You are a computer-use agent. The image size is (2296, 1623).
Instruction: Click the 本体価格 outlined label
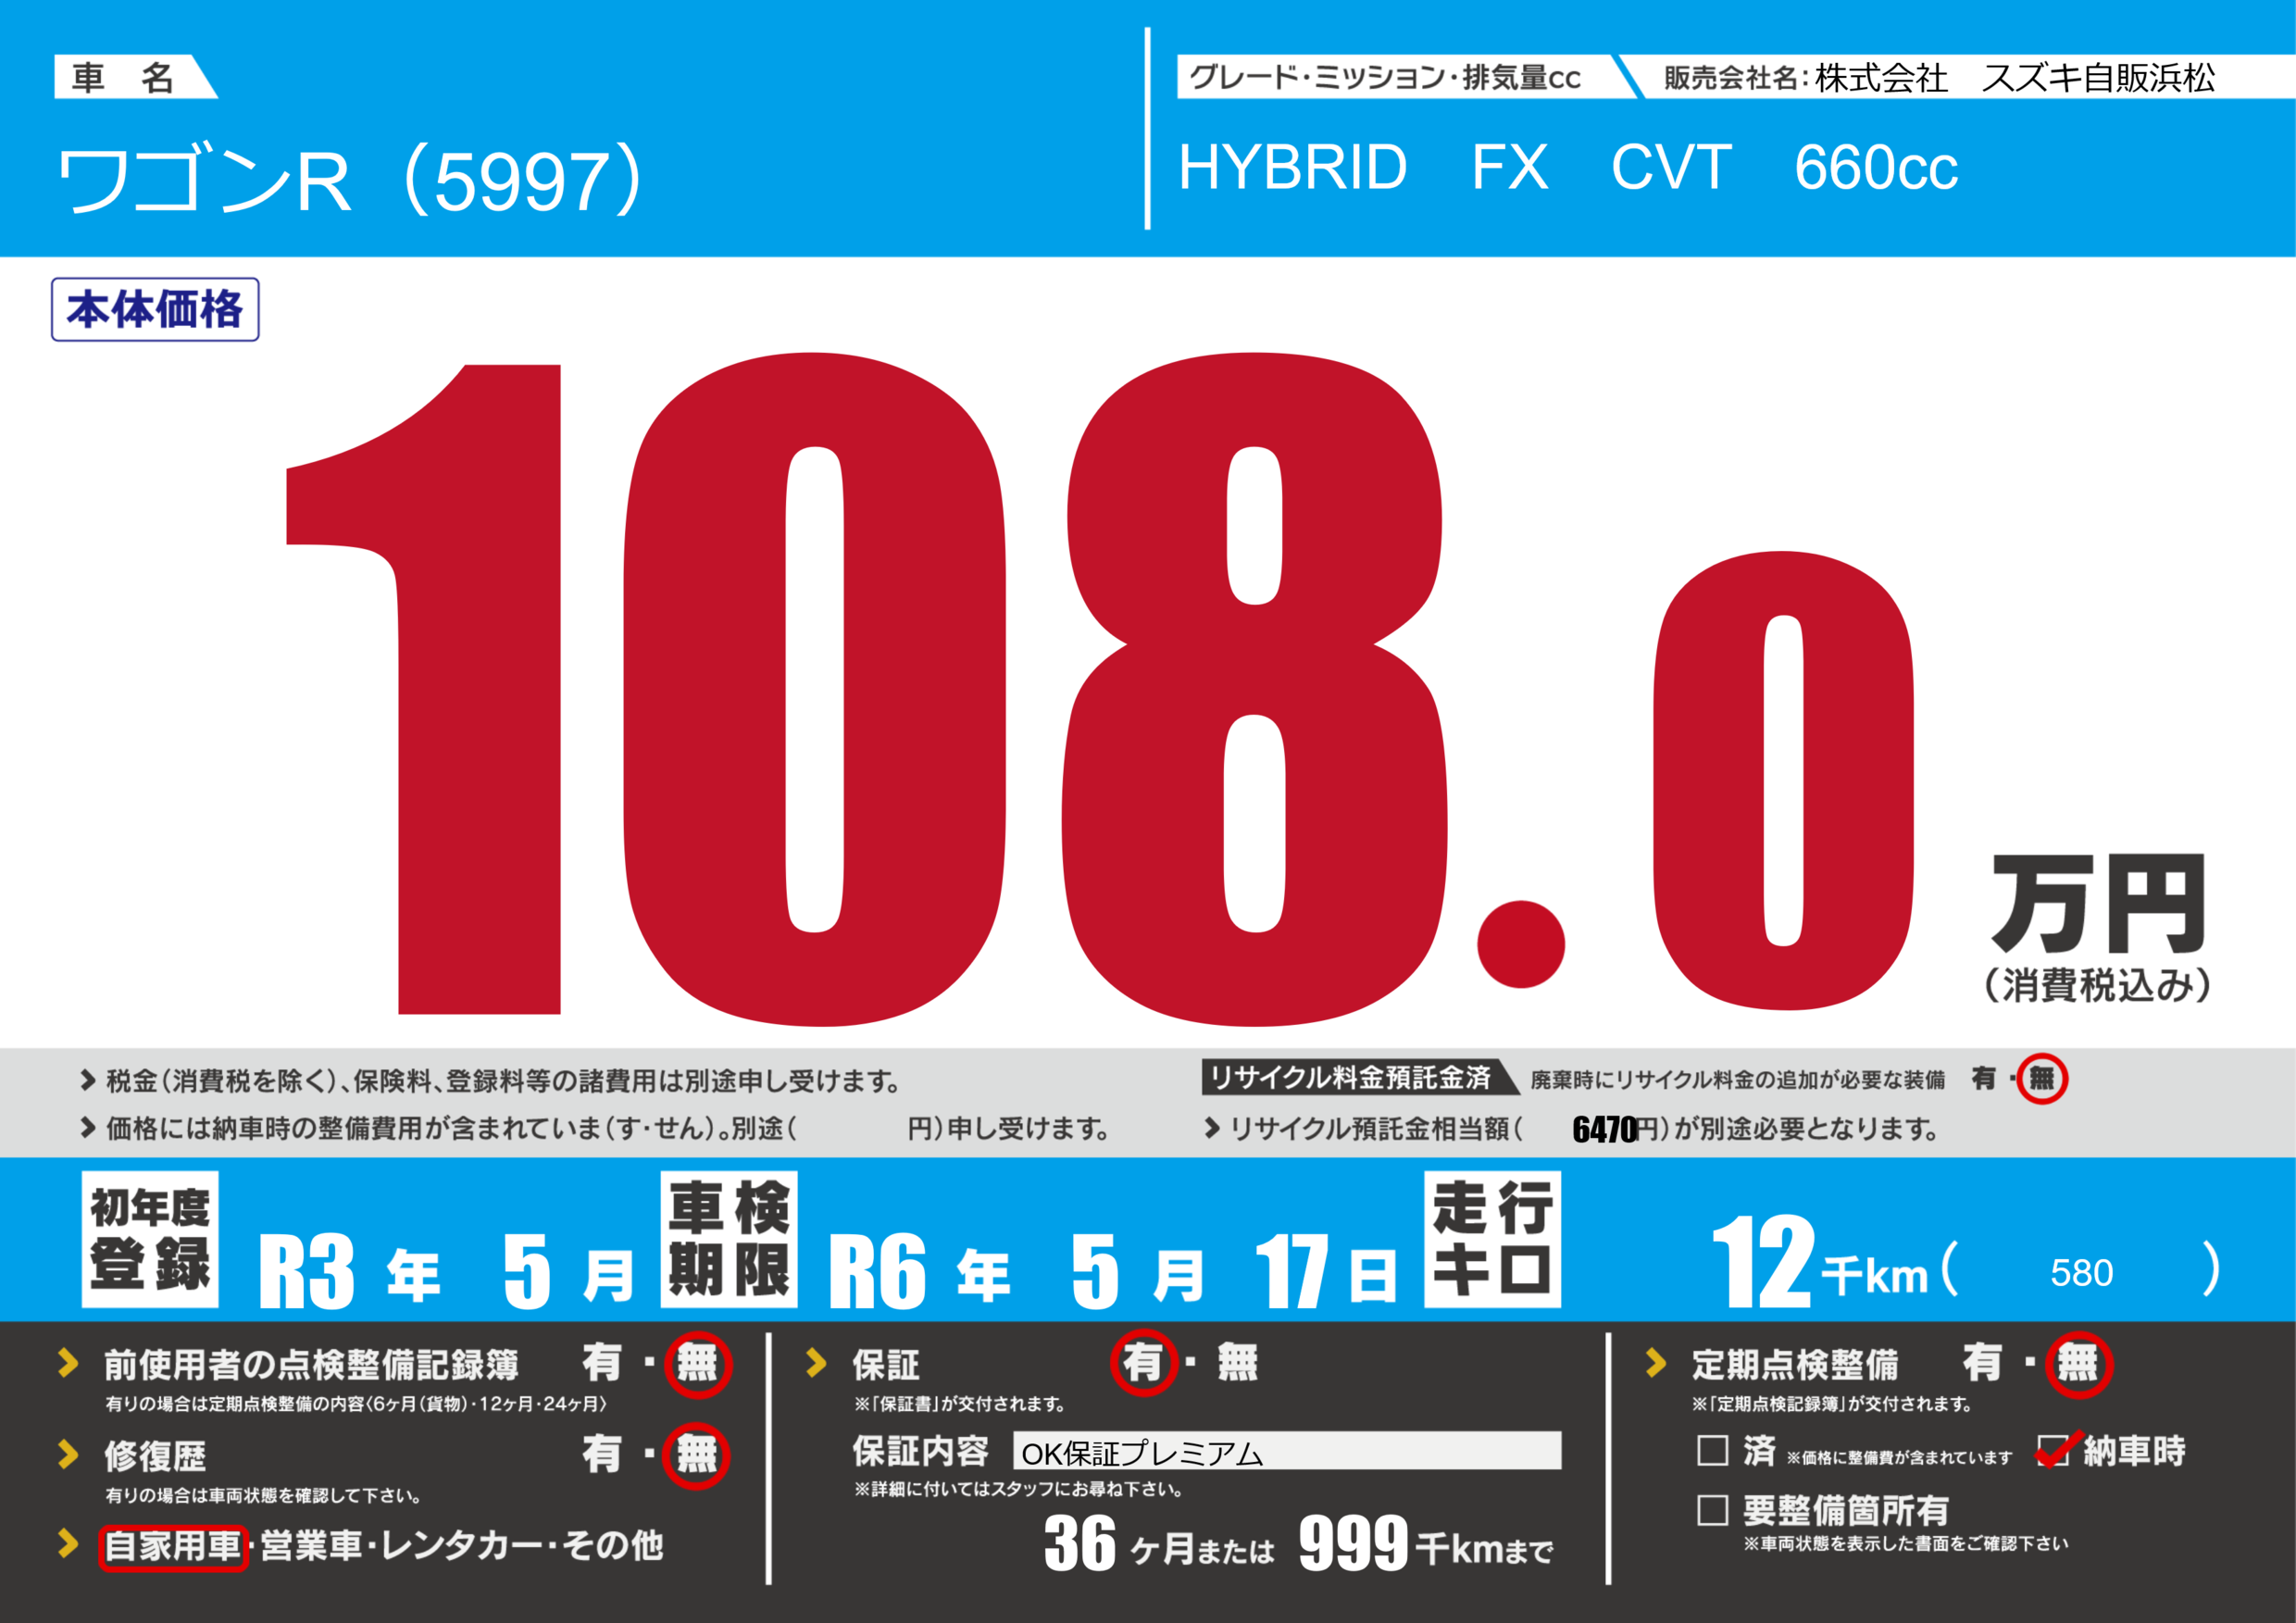155,310
